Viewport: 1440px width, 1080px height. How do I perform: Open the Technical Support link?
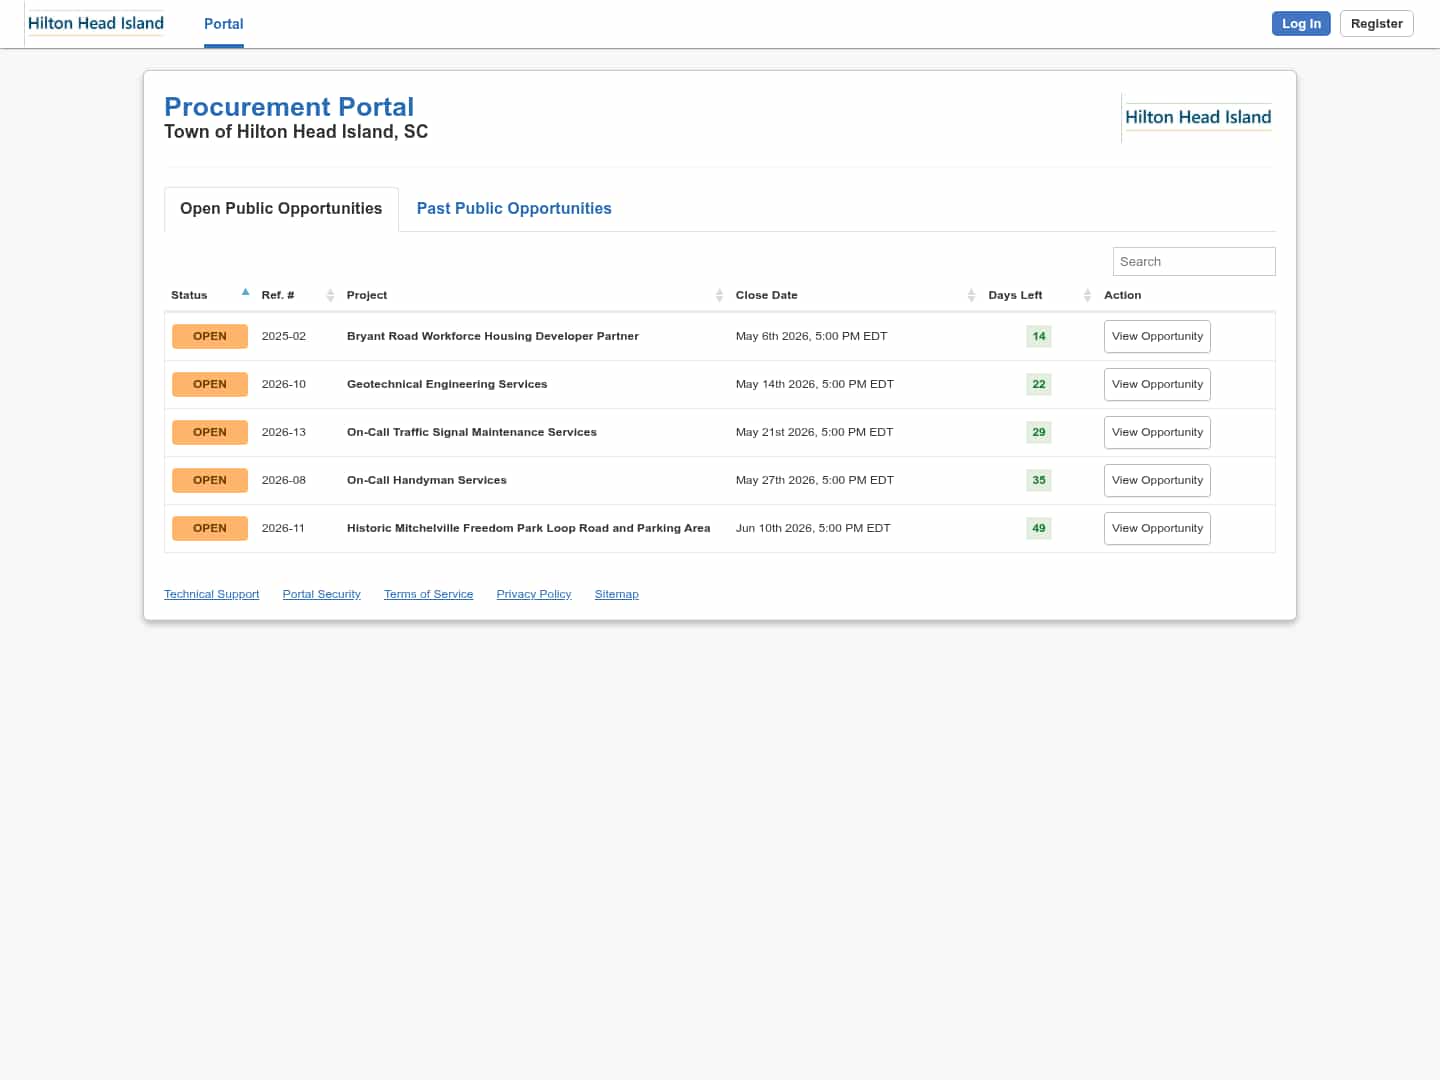click(211, 595)
